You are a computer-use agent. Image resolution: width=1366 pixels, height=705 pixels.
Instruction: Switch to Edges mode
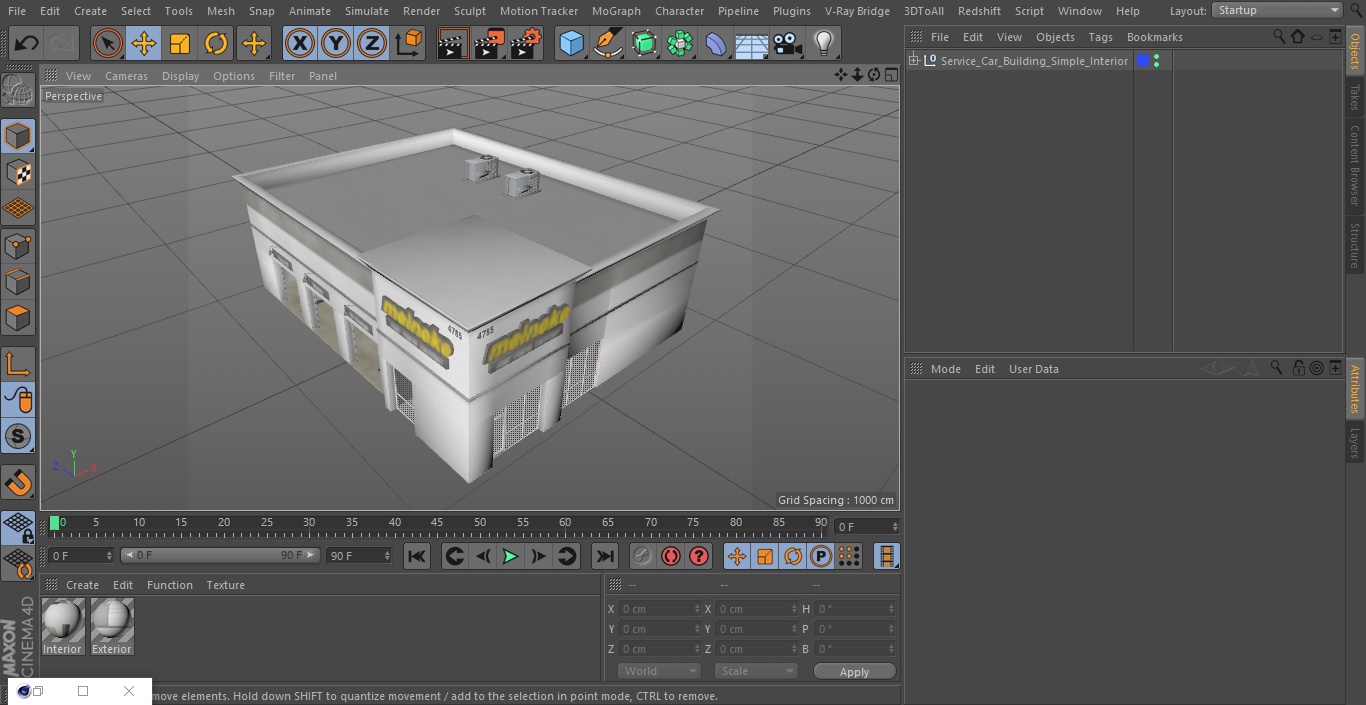pyautogui.click(x=18, y=281)
